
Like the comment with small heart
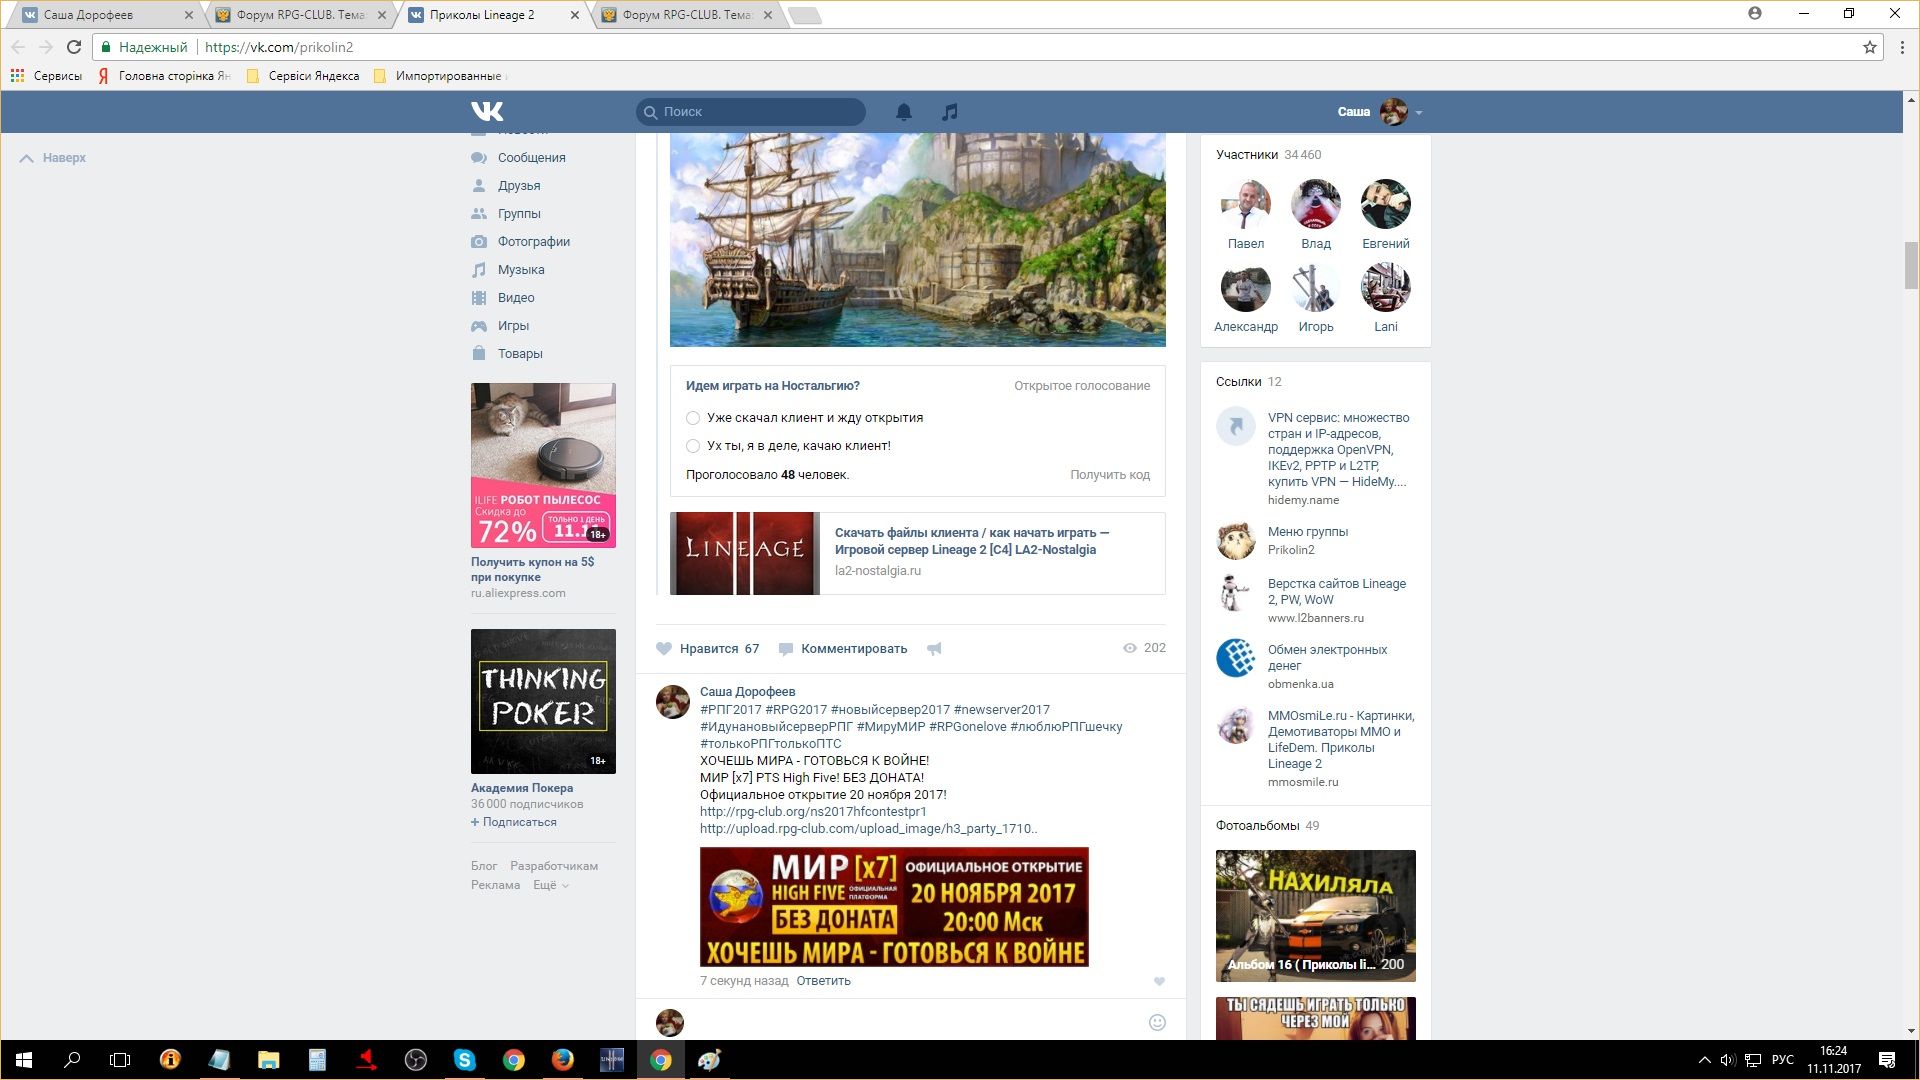pyautogui.click(x=1159, y=981)
